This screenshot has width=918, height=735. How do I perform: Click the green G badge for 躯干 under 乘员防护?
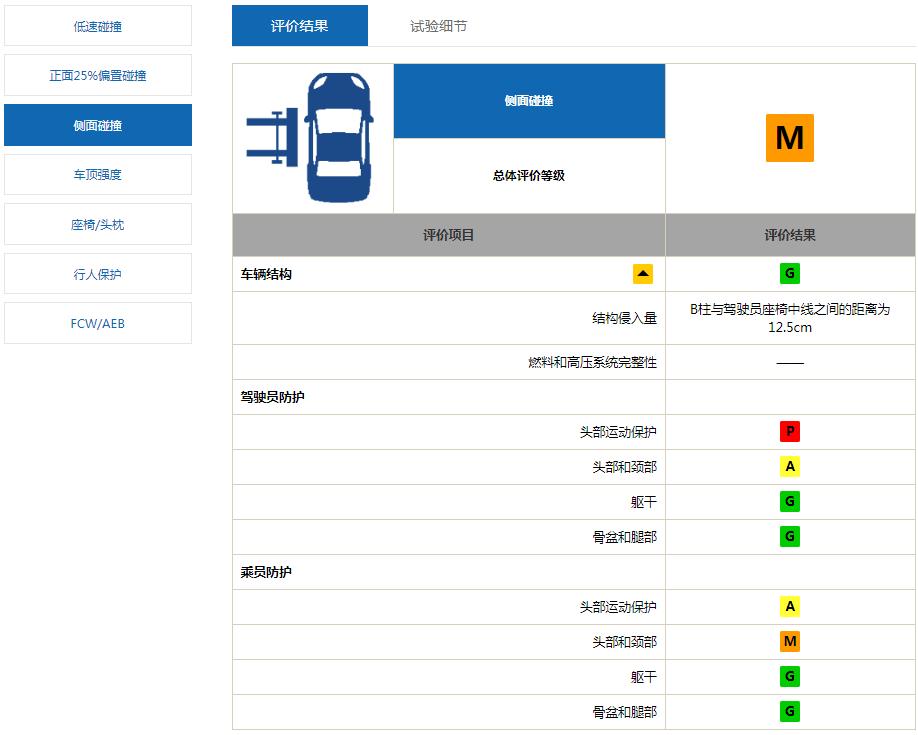pos(790,676)
